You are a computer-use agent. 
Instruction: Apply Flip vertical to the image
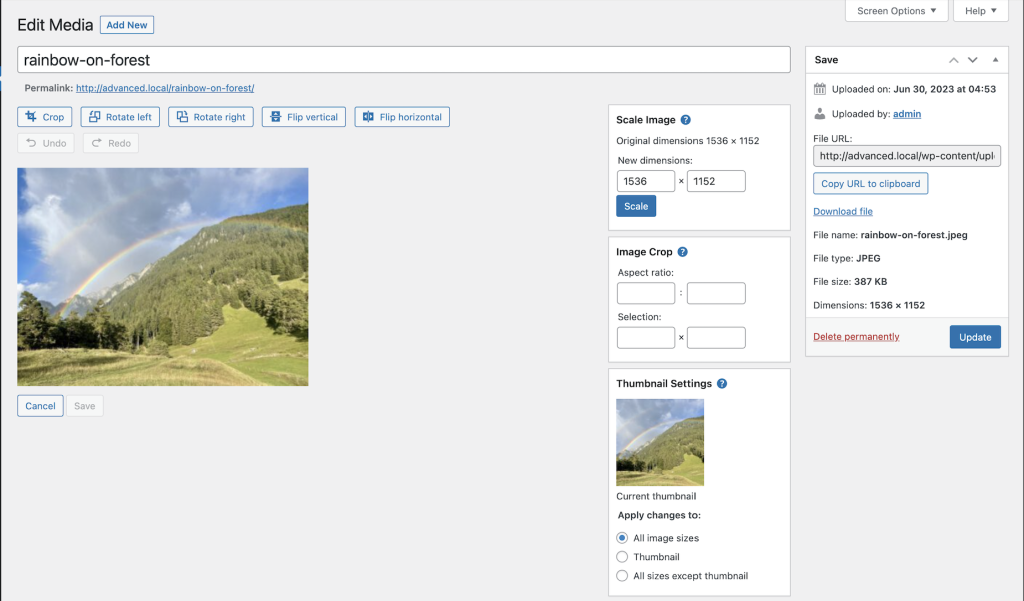[x=304, y=116]
